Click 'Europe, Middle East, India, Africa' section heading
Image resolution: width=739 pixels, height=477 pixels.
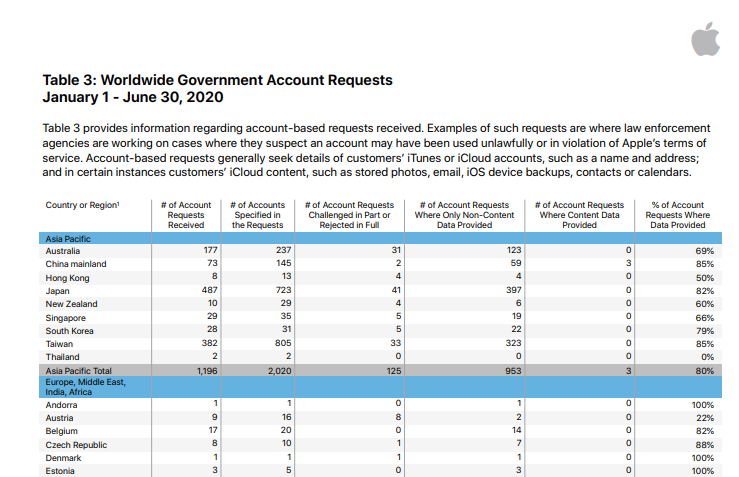86,387
